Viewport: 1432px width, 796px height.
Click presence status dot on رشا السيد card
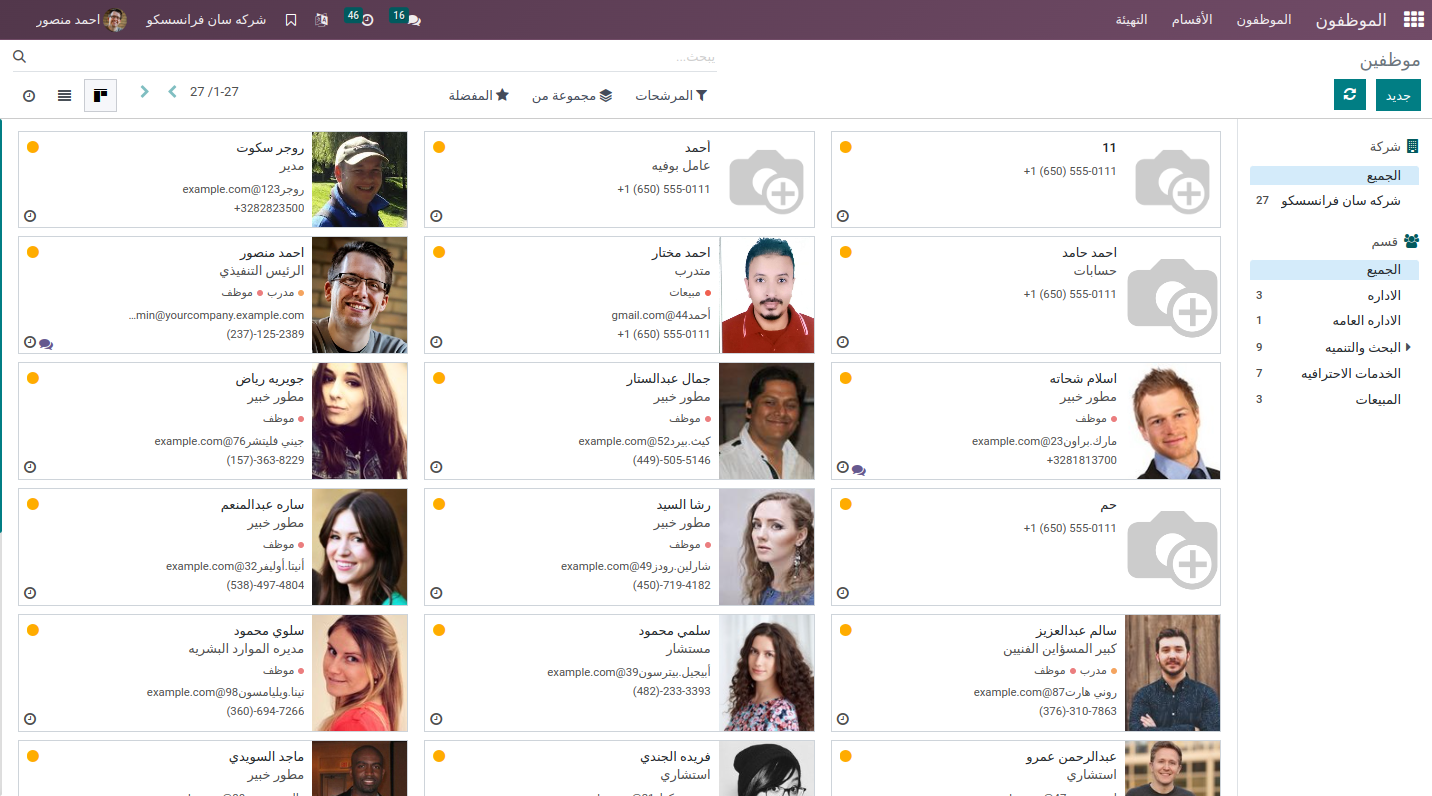pos(439,504)
